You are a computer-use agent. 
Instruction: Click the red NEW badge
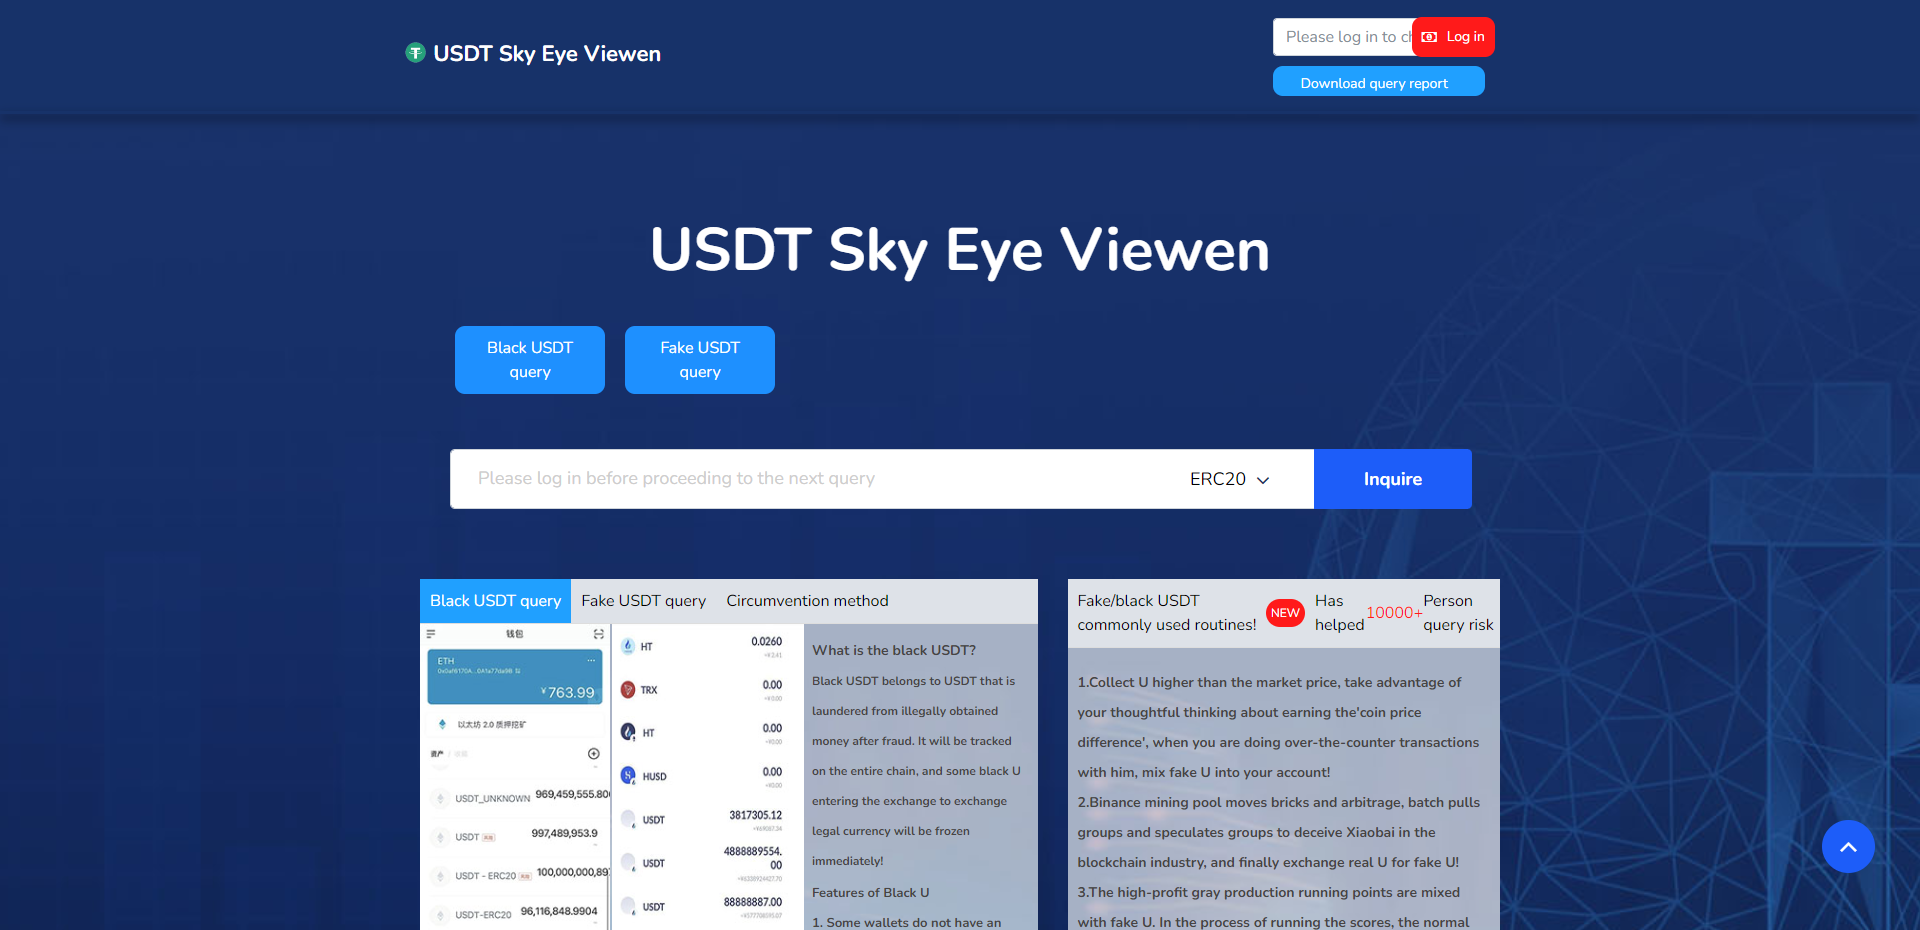click(x=1285, y=613)
